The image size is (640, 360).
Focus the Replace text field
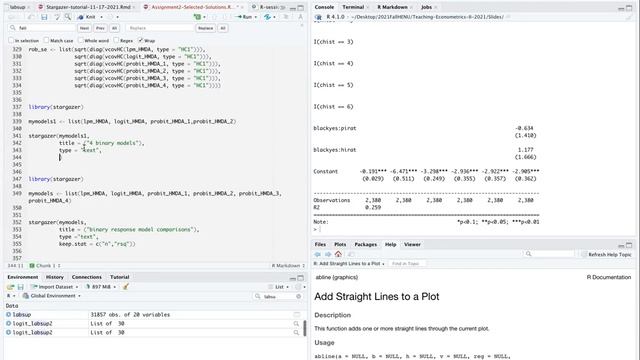(x=160, y=28)
